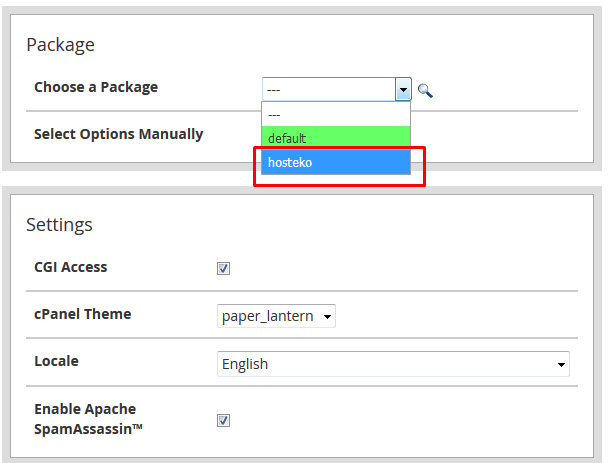Click the Enable Apache SpamAssassin label
610x463 pixels.
pyautogui.click(x=89, y=419)
